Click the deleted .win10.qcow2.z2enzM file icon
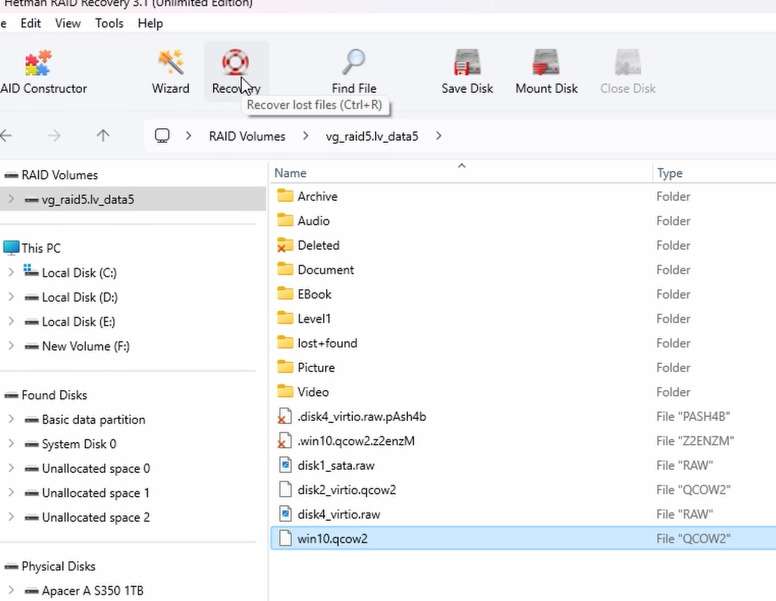The image size is (776, 601). [x=285, y=441]
